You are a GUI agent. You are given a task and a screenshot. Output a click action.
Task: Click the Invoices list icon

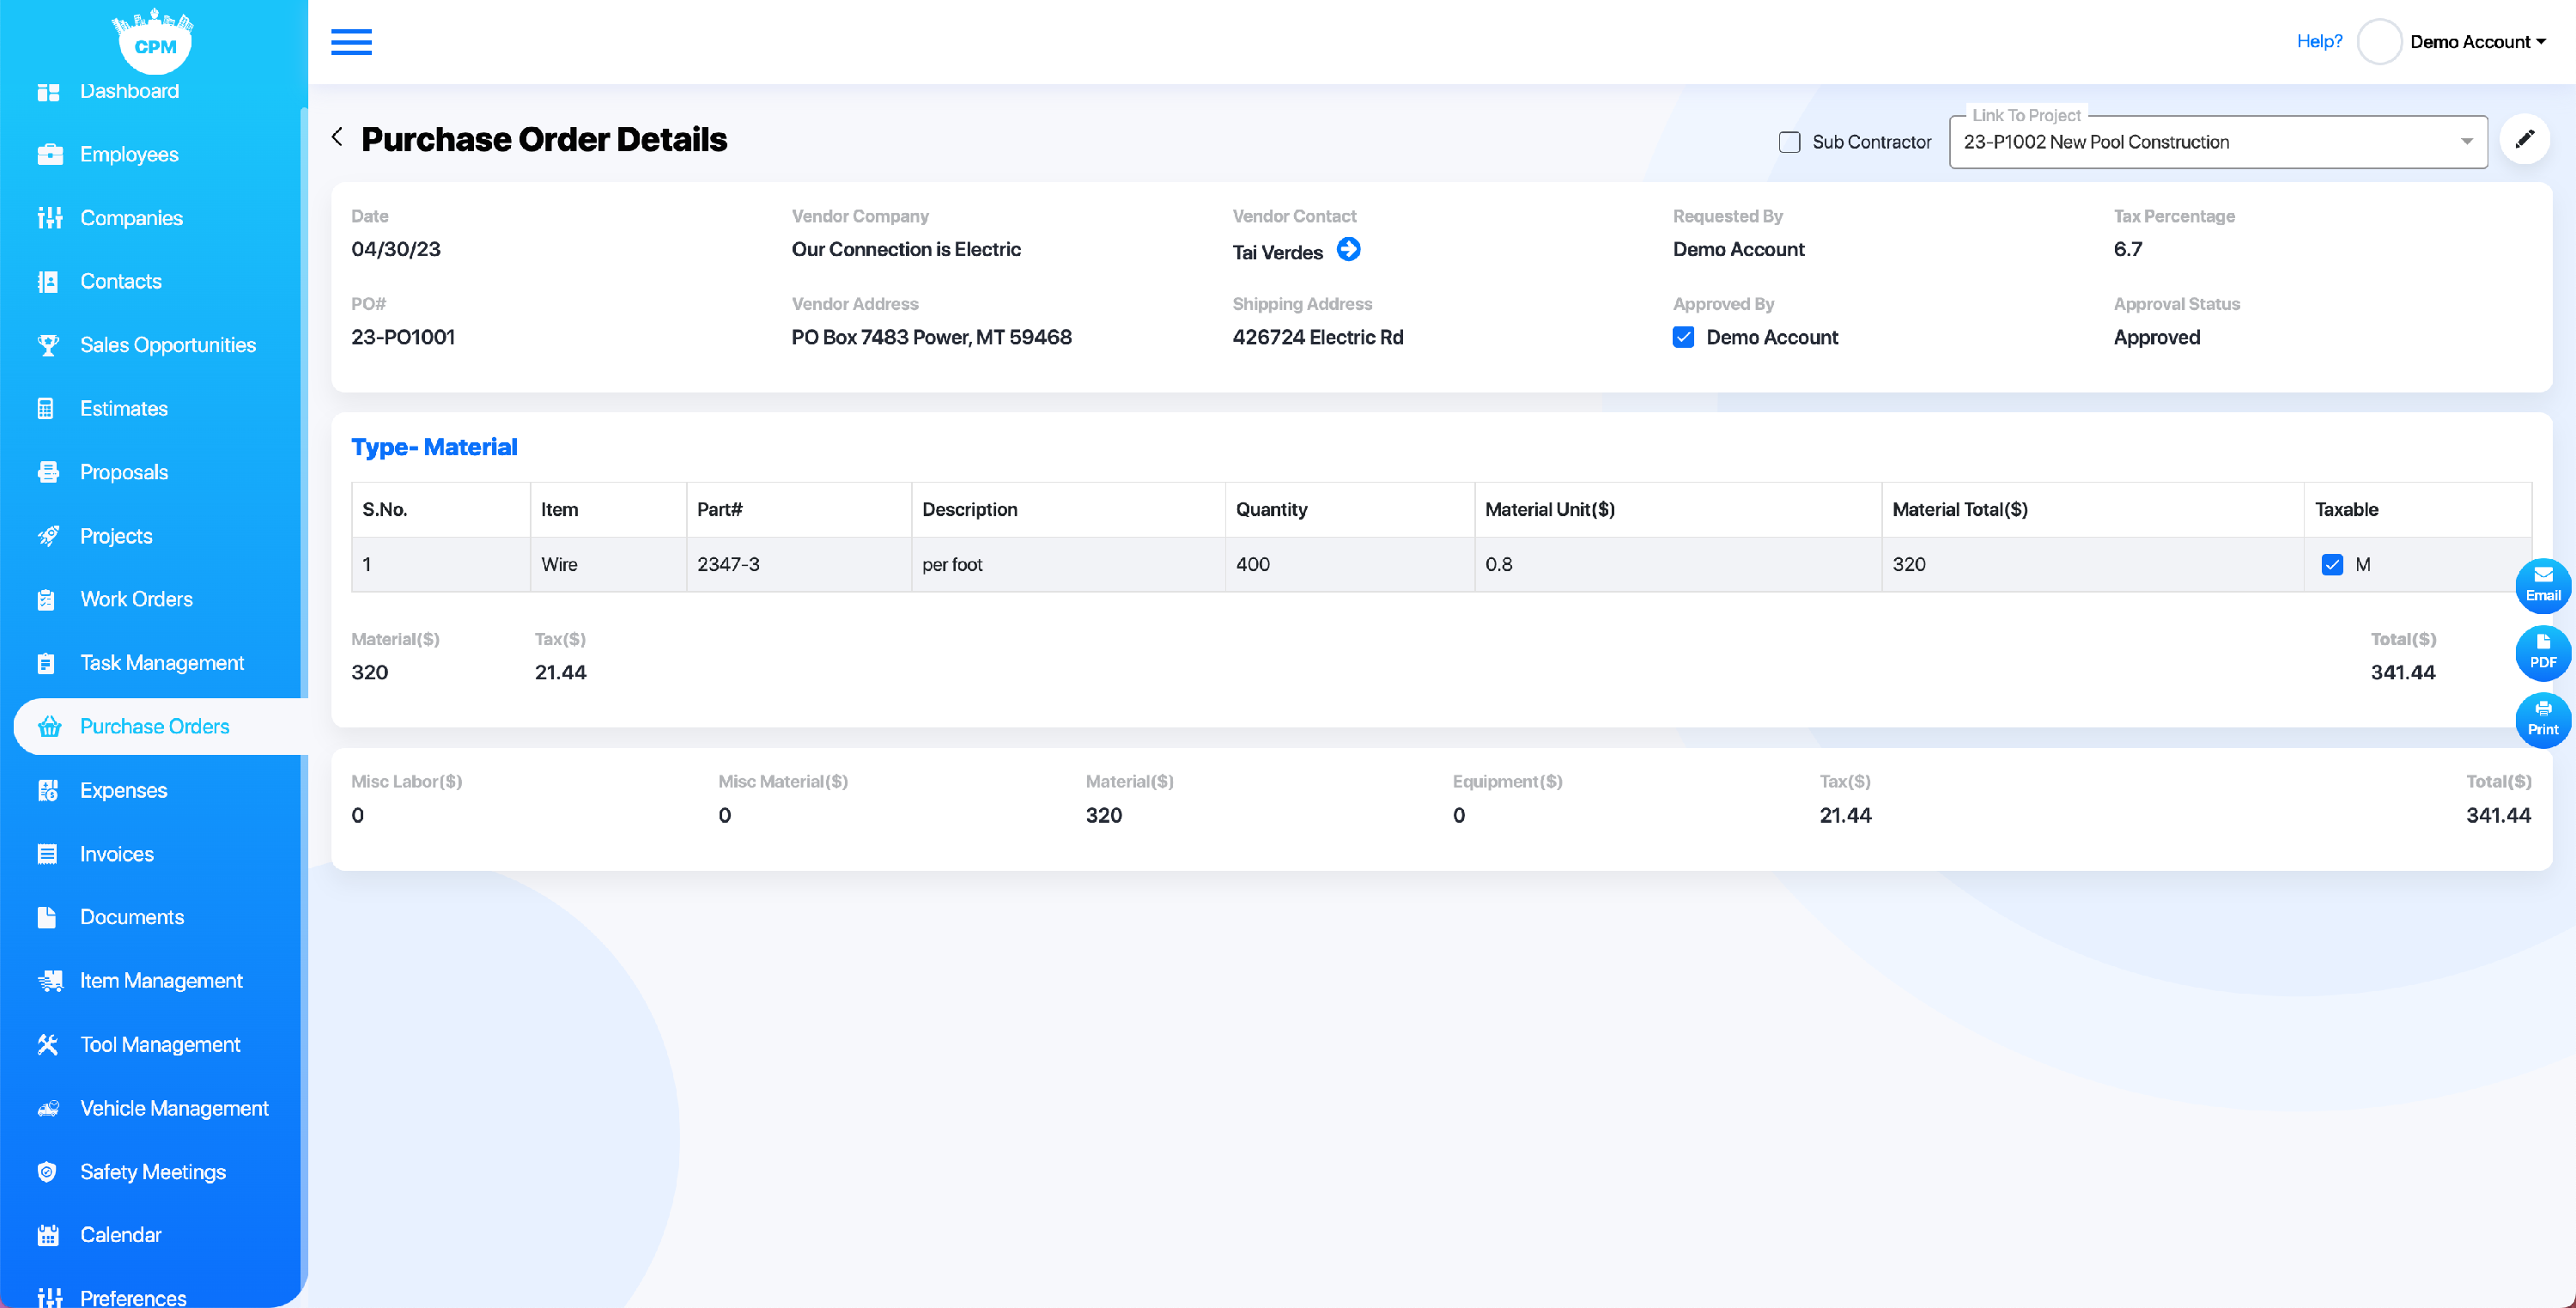(x=48, y=854)
